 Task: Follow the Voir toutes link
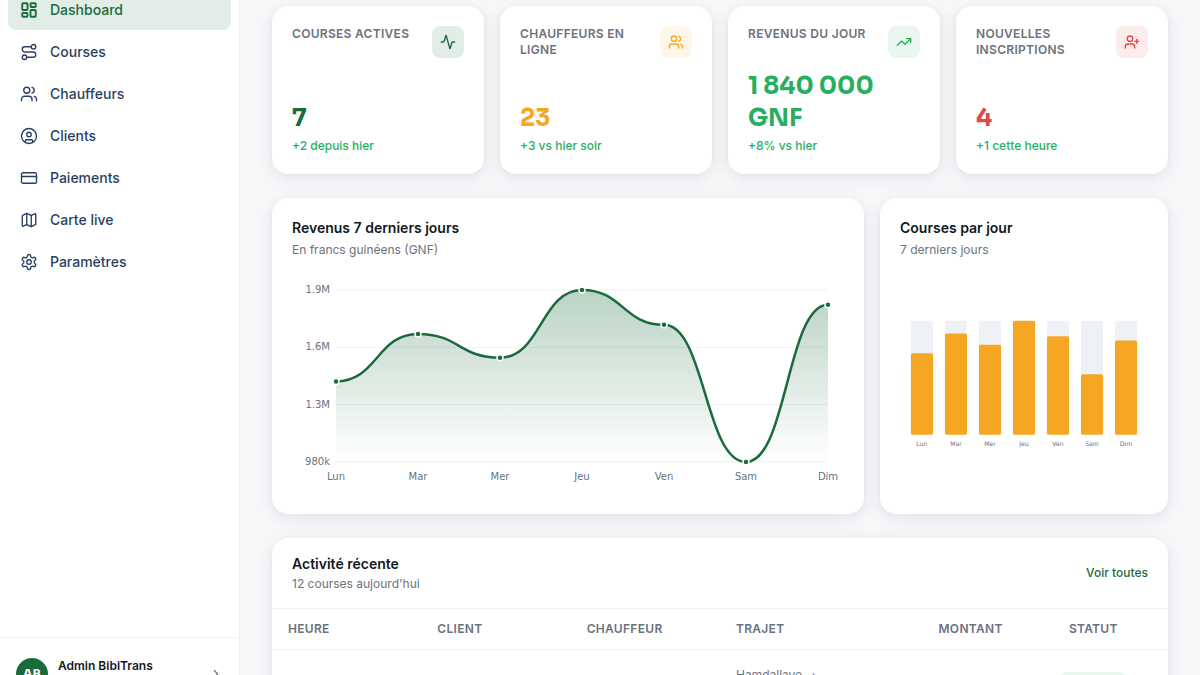[1117, 573]
